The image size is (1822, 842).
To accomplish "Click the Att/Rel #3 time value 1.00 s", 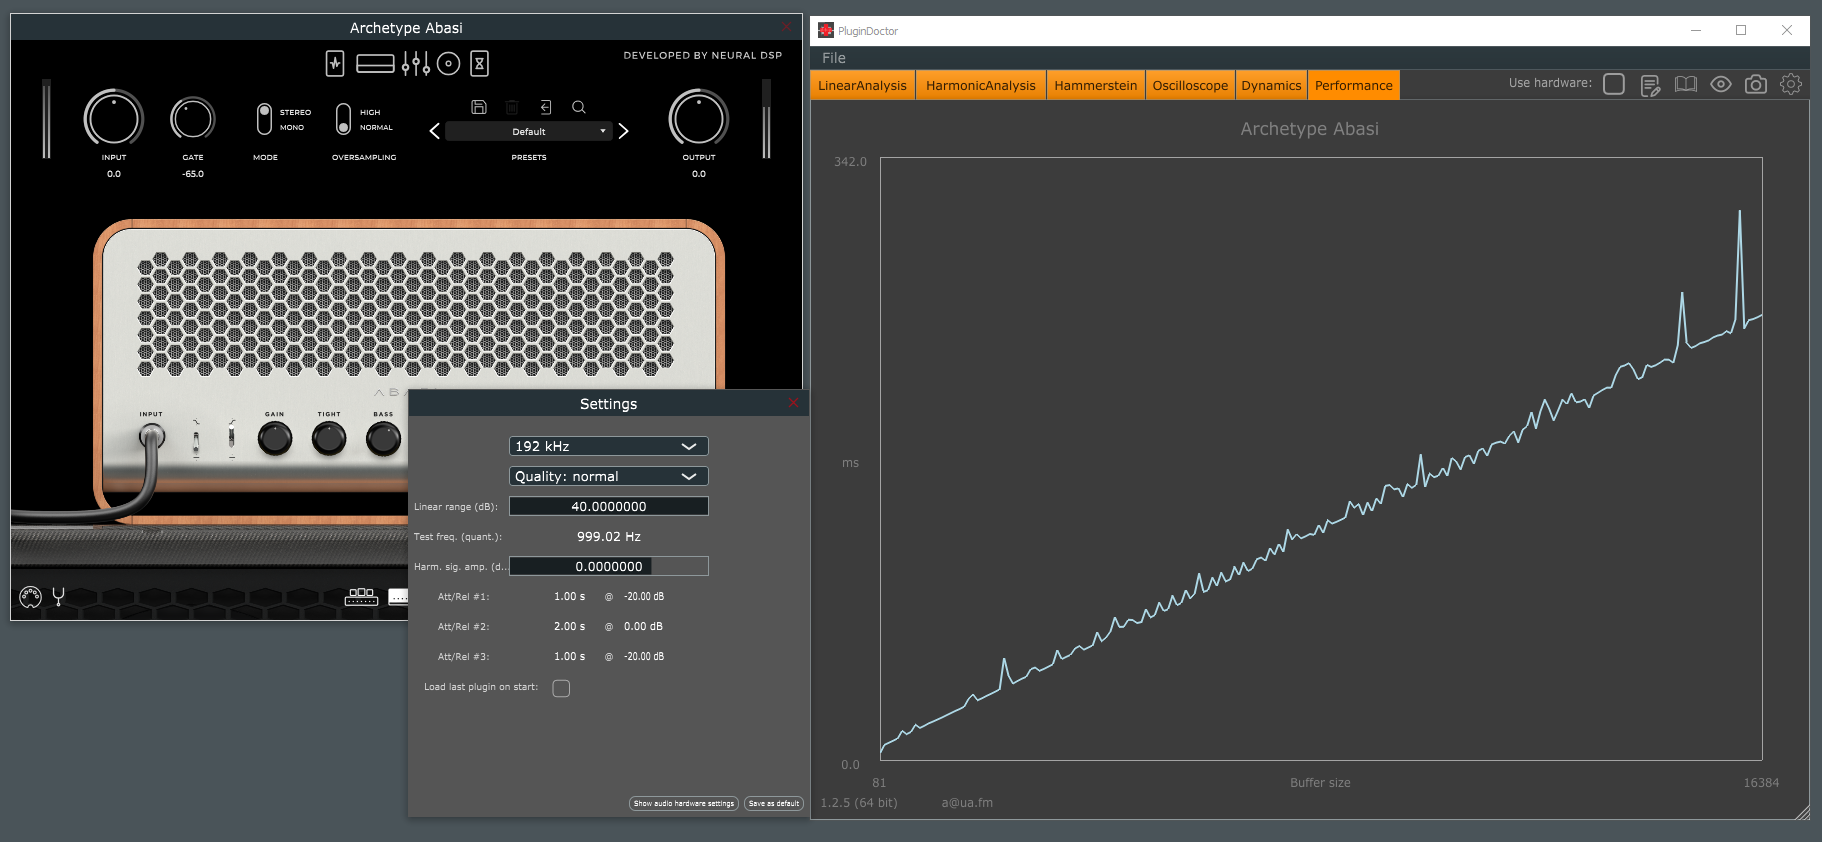I will 570,656.
